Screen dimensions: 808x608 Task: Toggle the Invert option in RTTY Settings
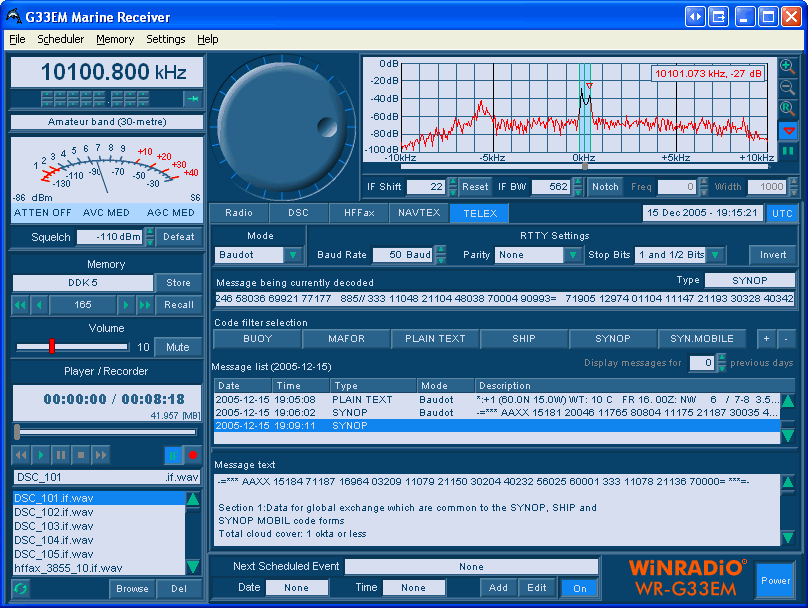click(x=771, y=255)
